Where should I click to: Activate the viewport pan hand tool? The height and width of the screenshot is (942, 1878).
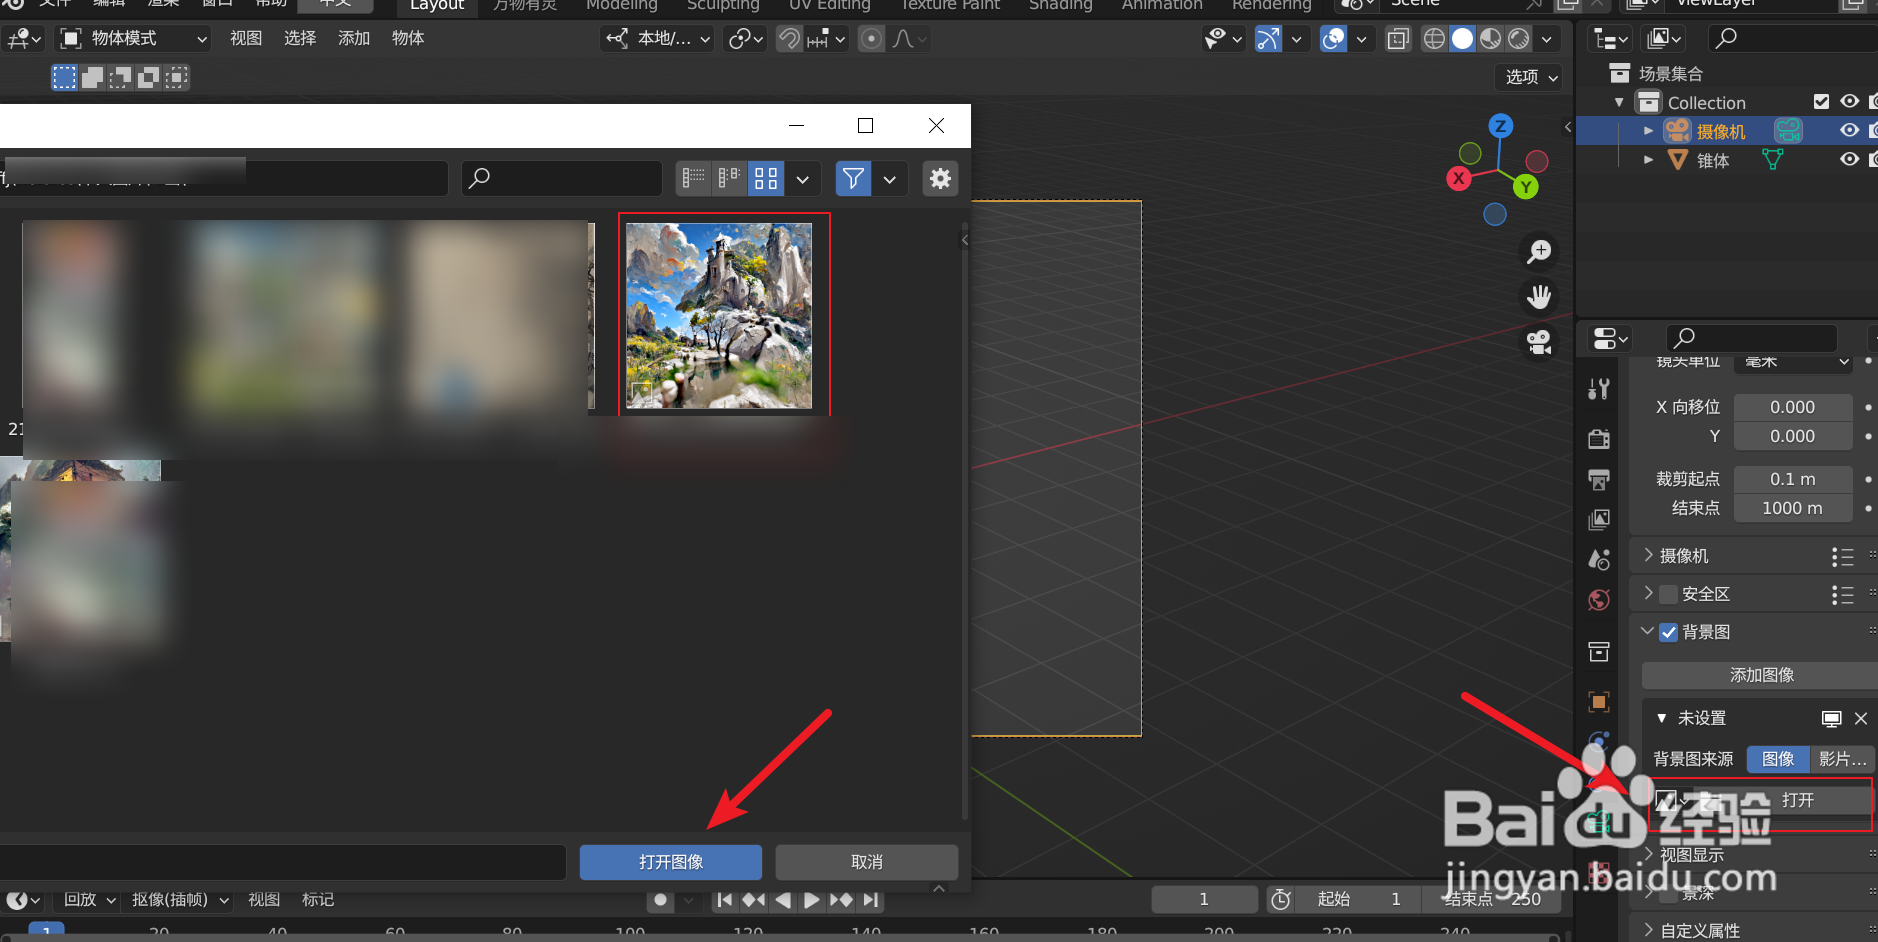coord(1539,297)
